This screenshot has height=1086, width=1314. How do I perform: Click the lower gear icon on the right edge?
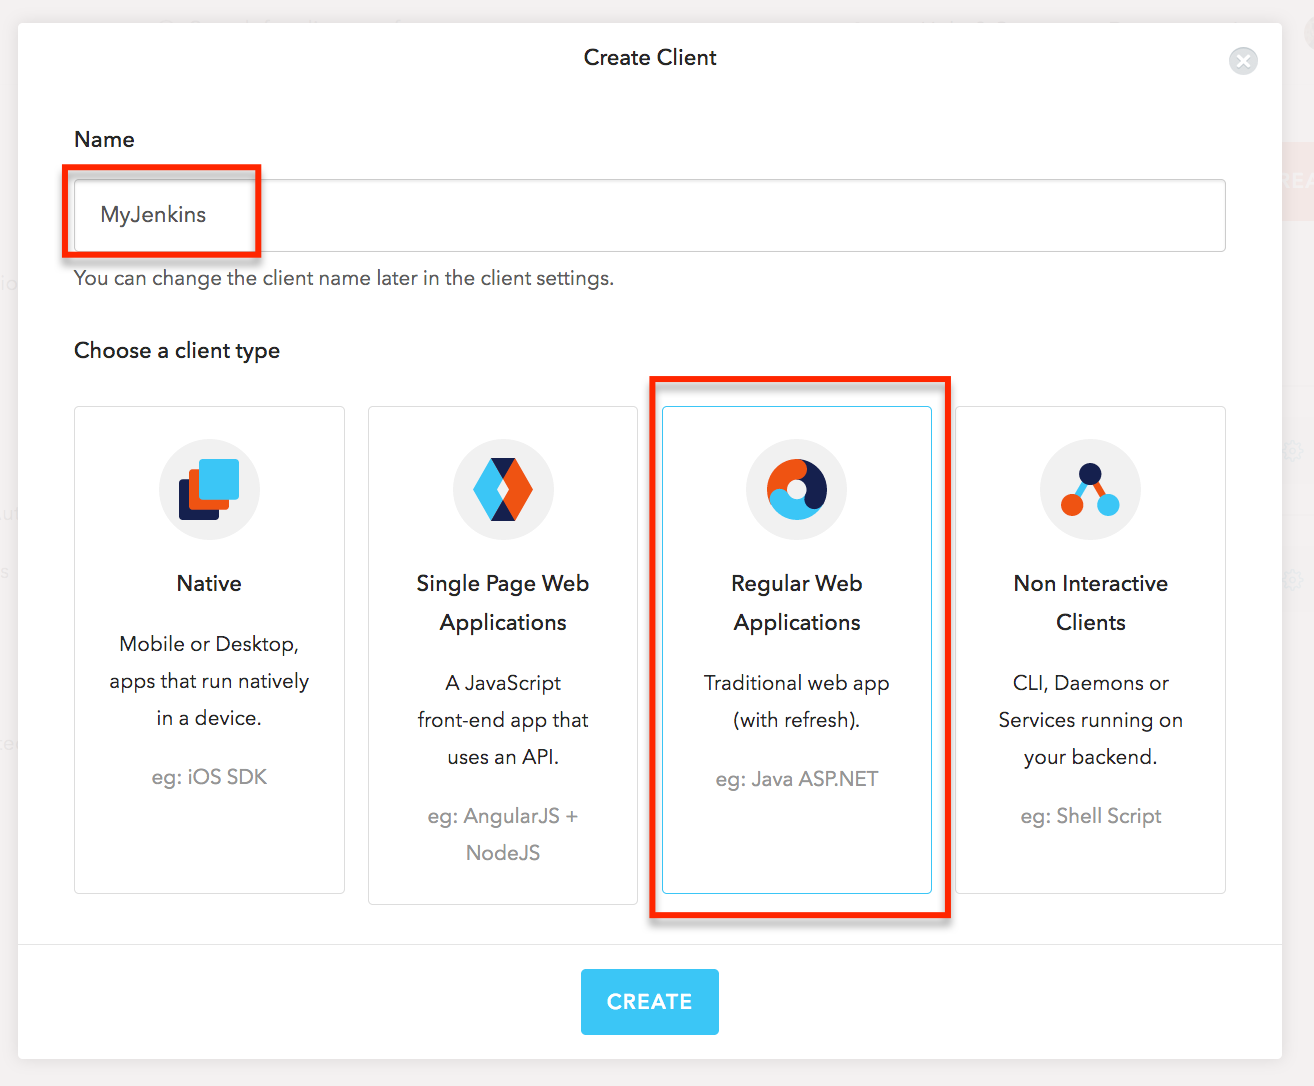click(1292, 578)
